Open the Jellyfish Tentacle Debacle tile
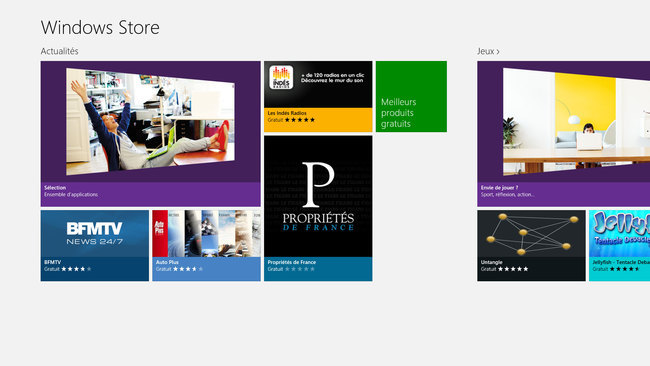The height and width of the screenshot is (366, 650). [619, 245]
